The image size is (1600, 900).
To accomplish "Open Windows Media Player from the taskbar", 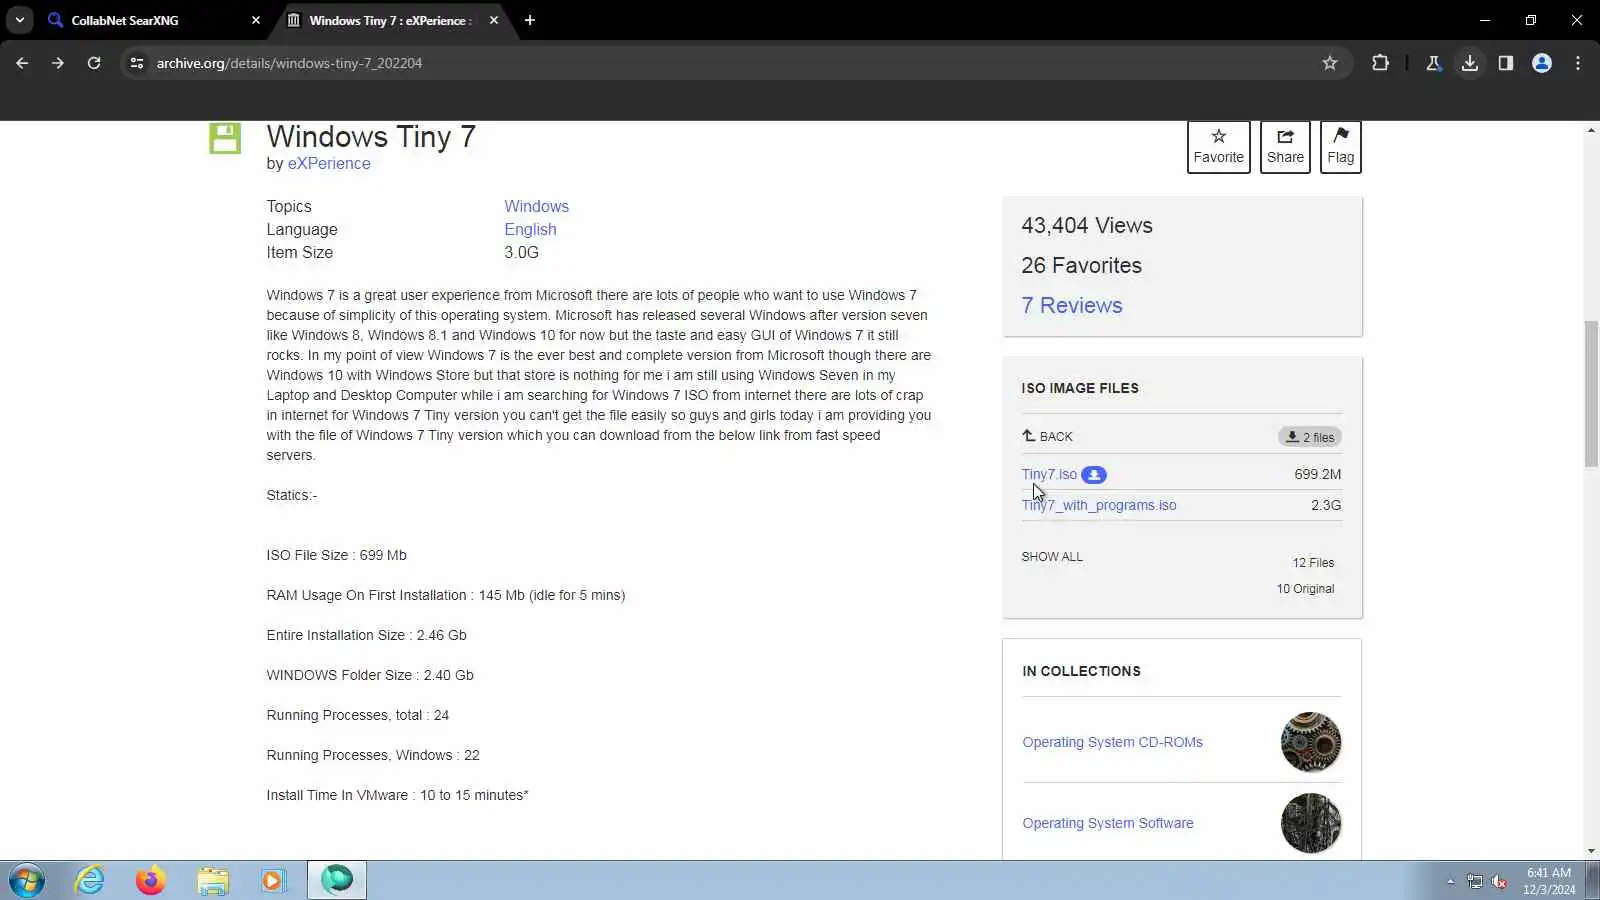I will (273, 880).
